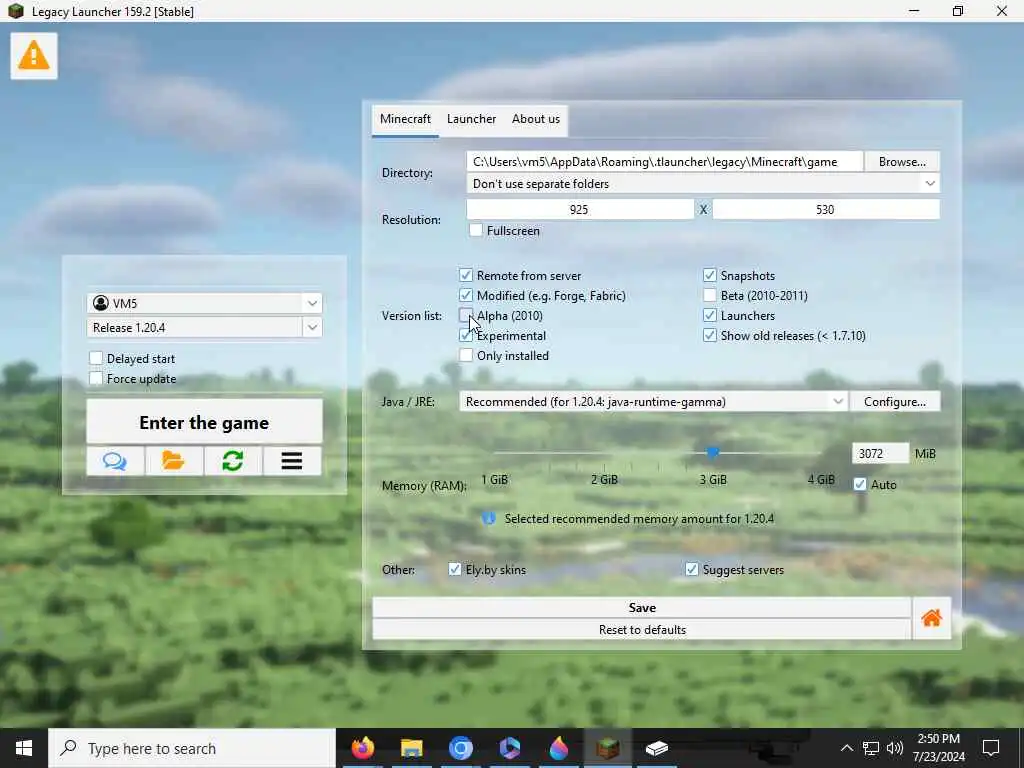Click the water-drop taskbar icon
Image resolution: width=1024 pixels, height=768 pixels.
(558, 748)
